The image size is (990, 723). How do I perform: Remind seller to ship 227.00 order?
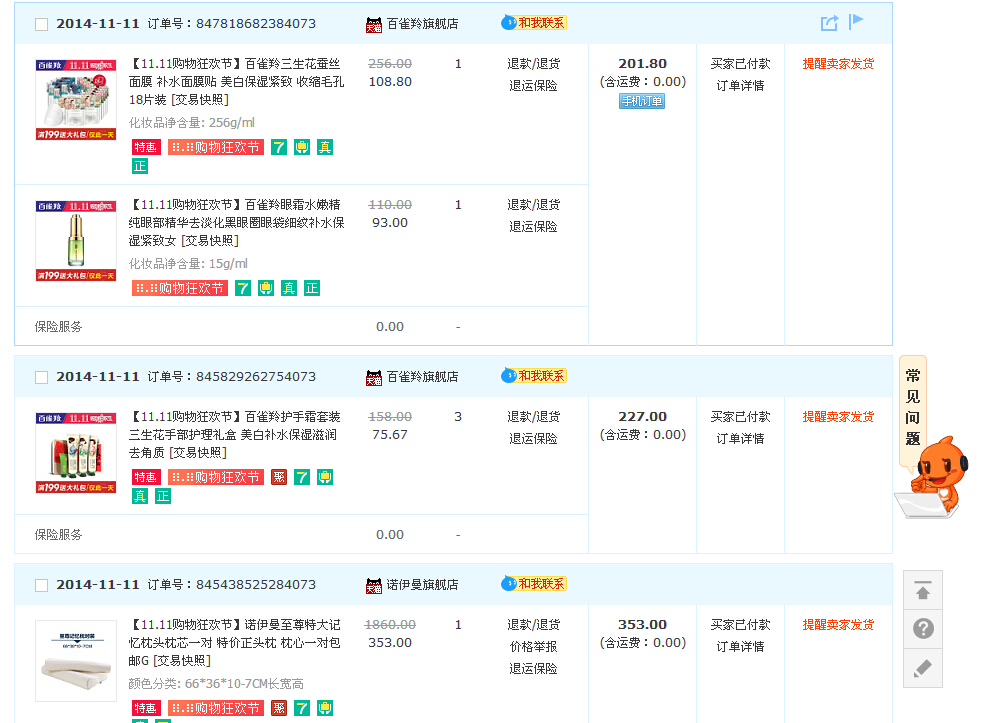click(838, 417)
